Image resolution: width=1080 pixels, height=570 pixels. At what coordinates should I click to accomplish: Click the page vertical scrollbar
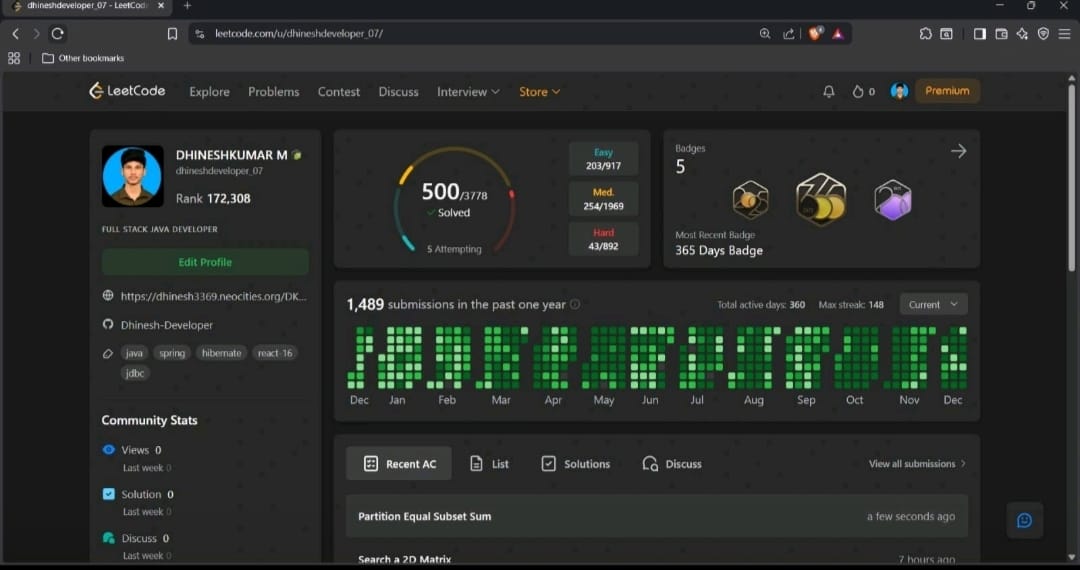(1071, 179)
